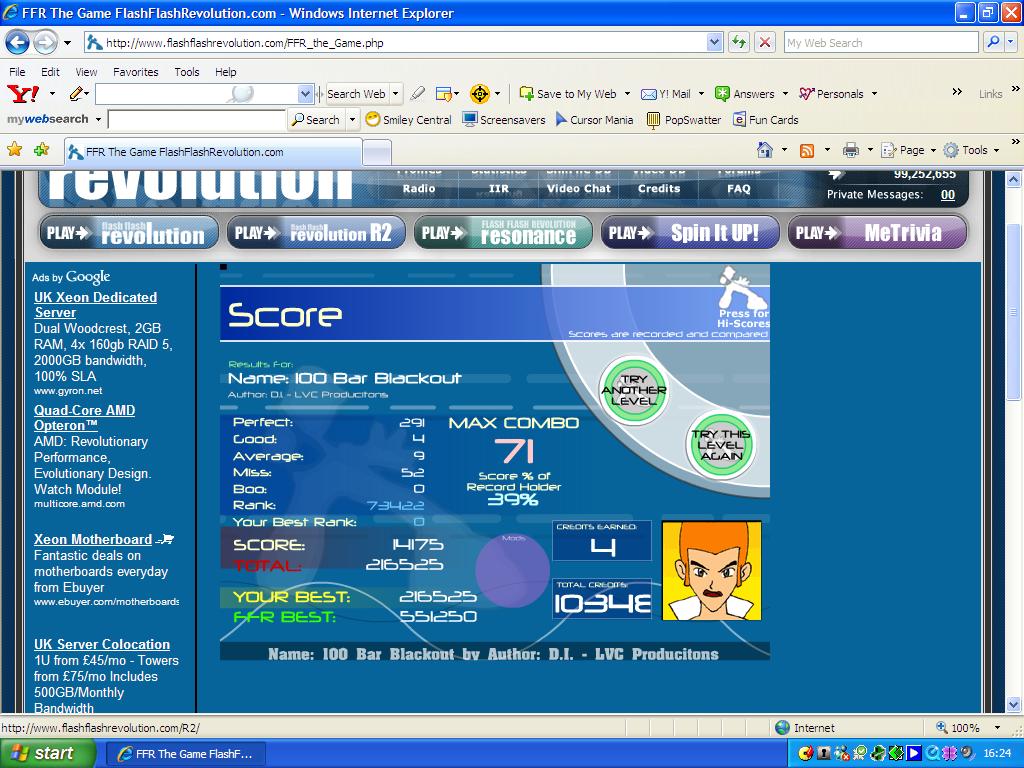1024x768 pixels.
Task: Click Play Spin It UP! button
Action: coord(690,232)
